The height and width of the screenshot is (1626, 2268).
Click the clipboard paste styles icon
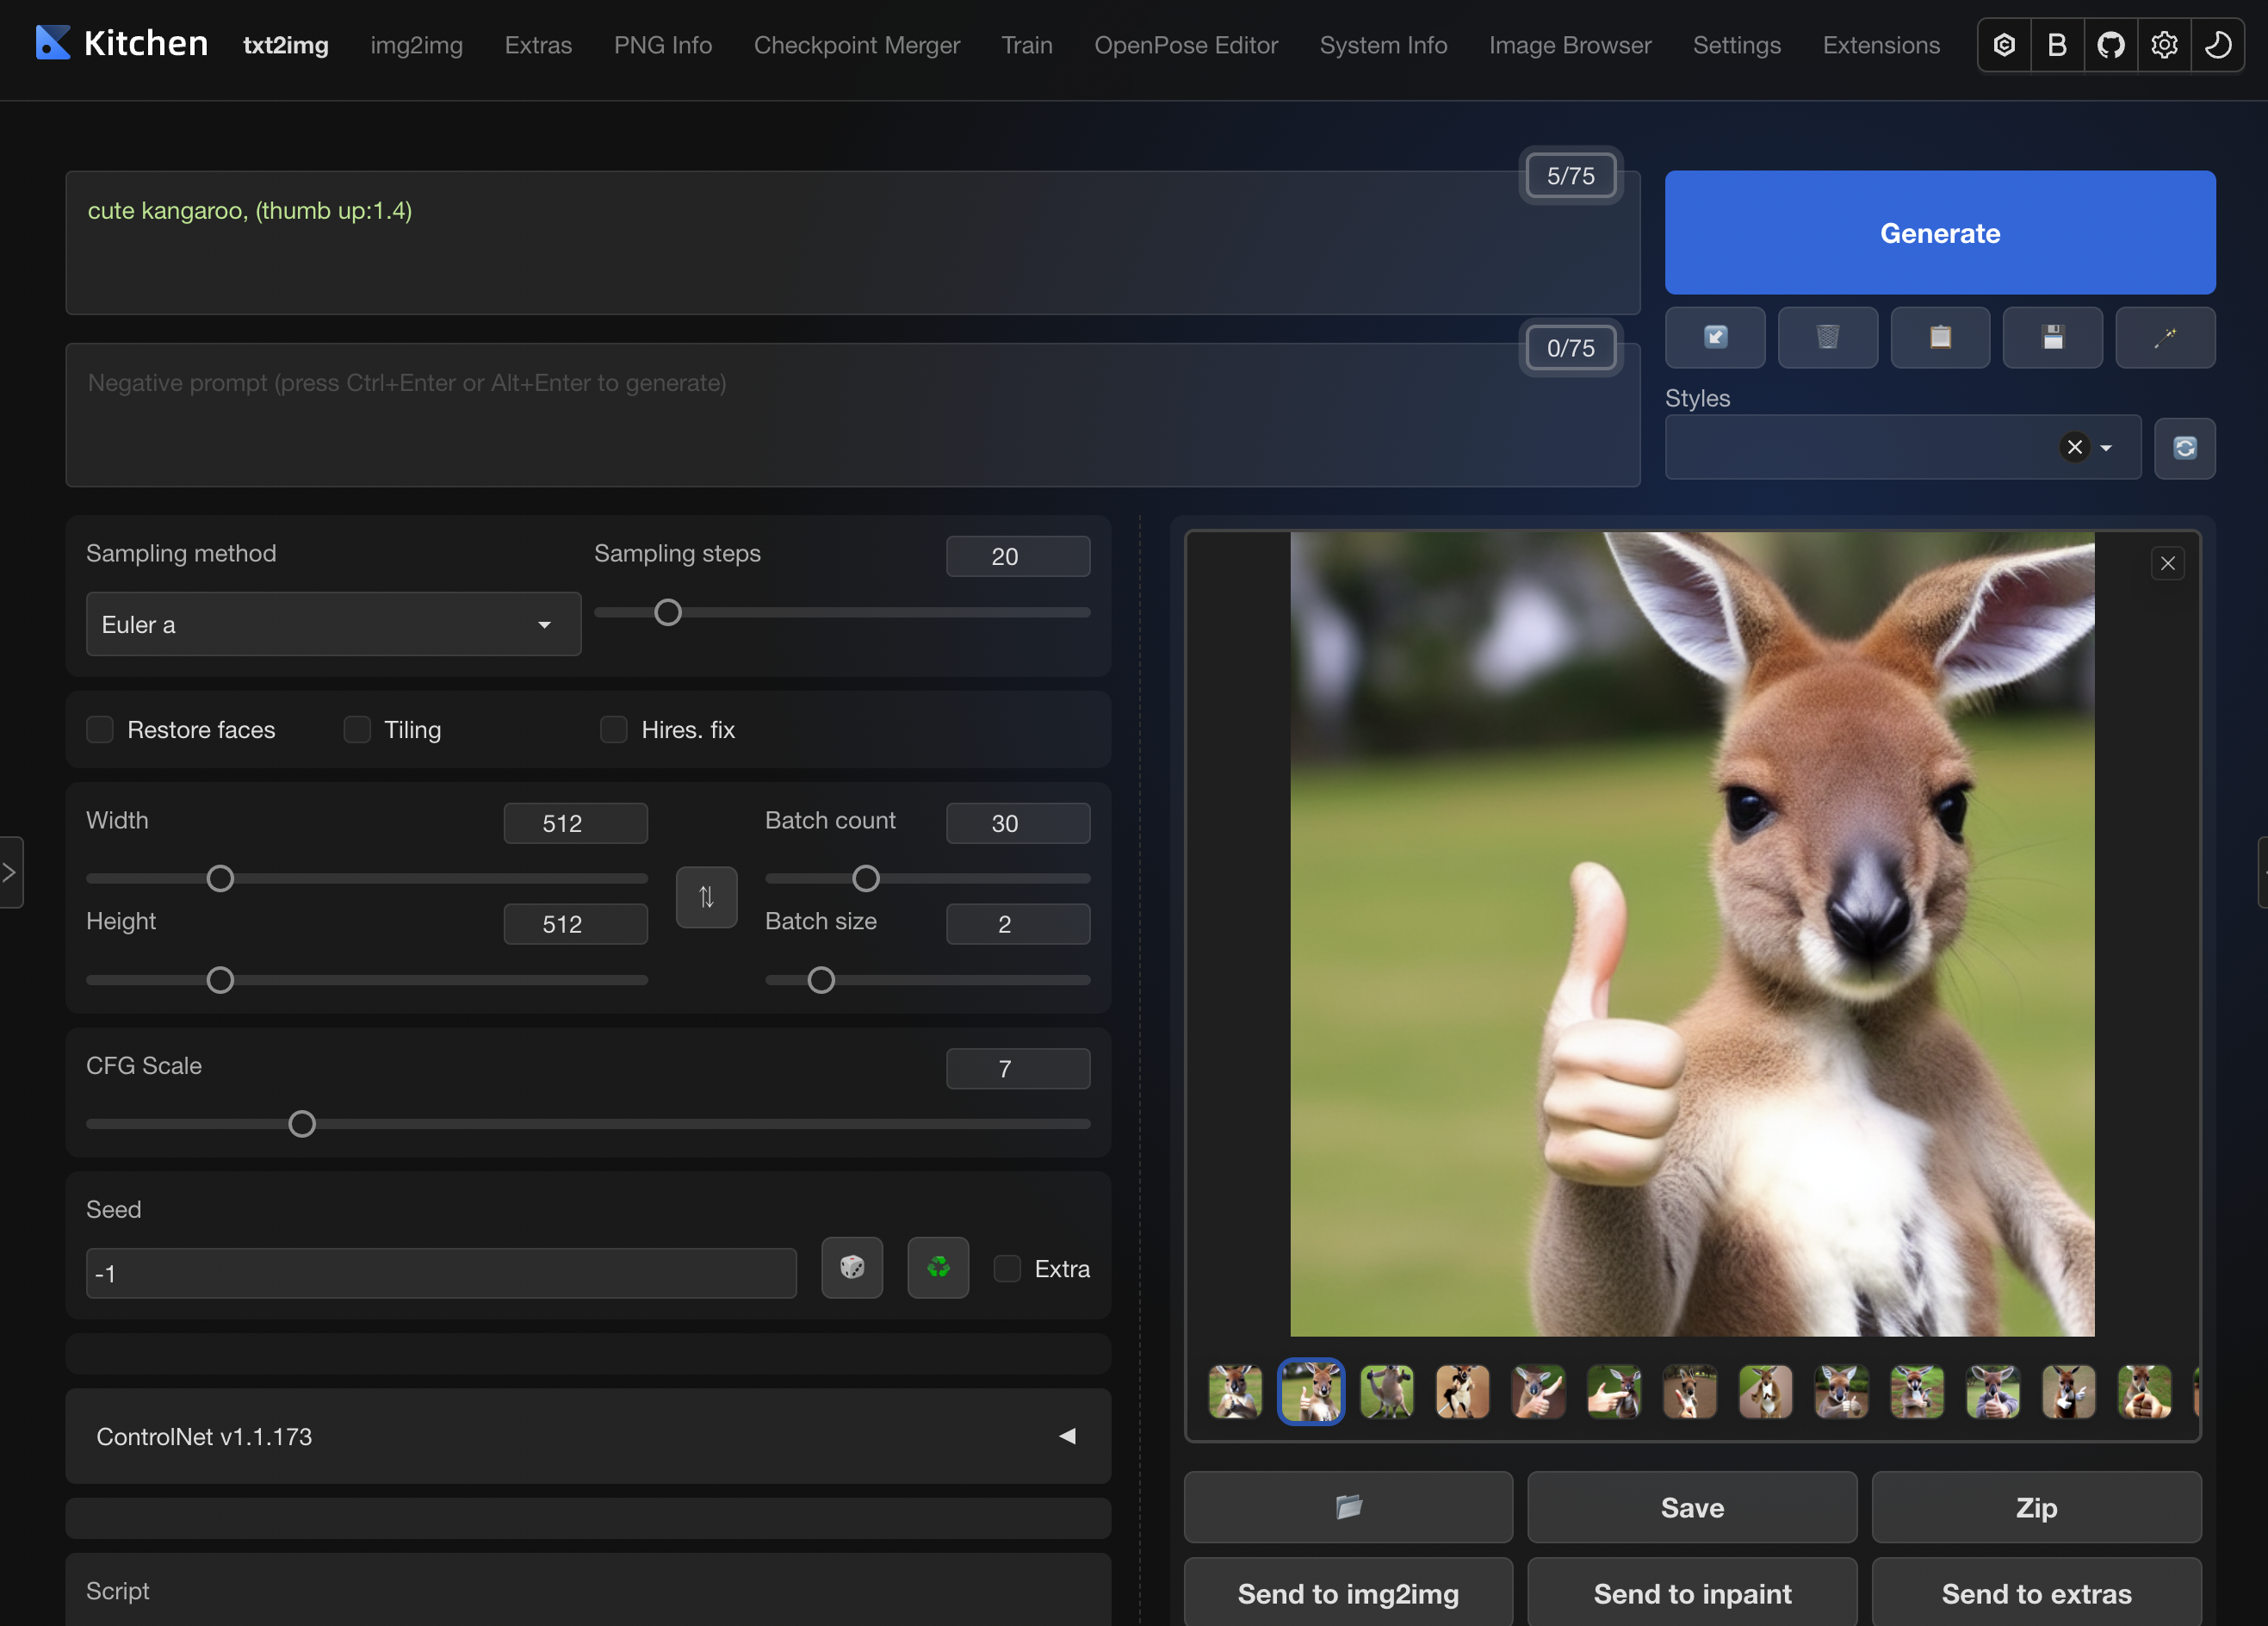[x=1940, y=337]
